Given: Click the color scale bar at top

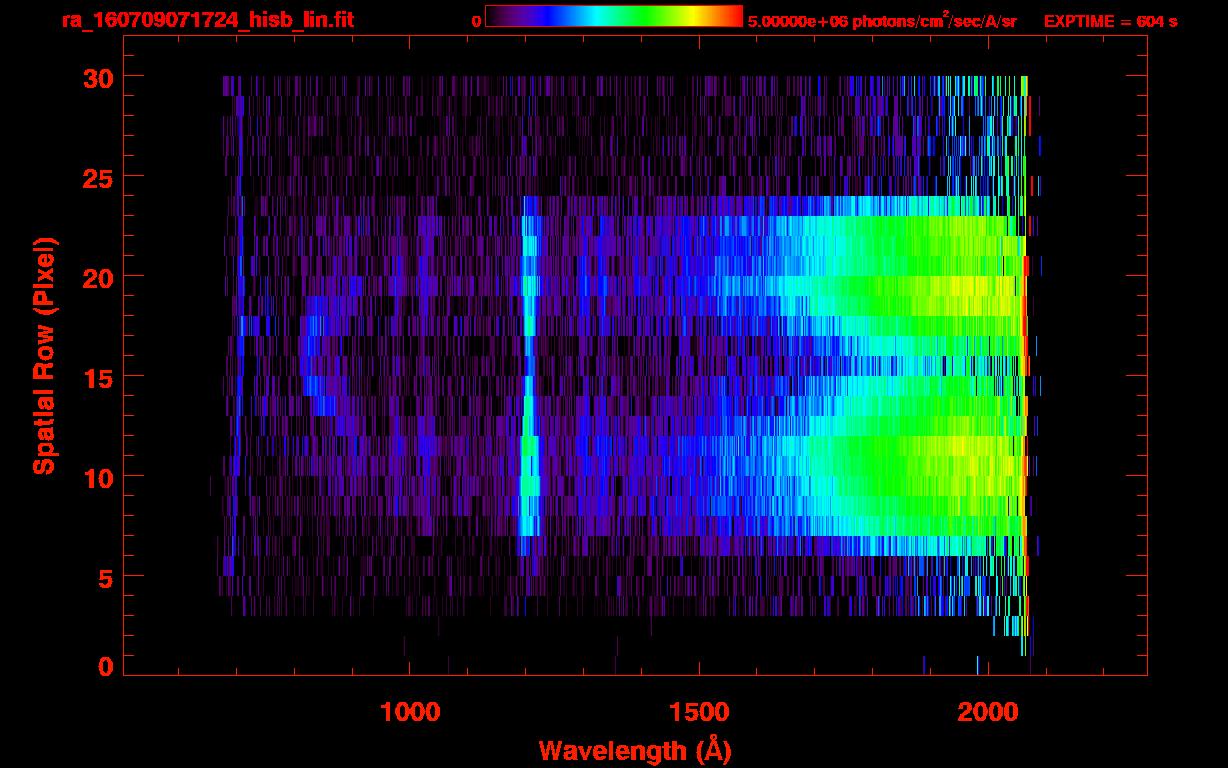Looking at the screenshot, I should tap(613, 16).
